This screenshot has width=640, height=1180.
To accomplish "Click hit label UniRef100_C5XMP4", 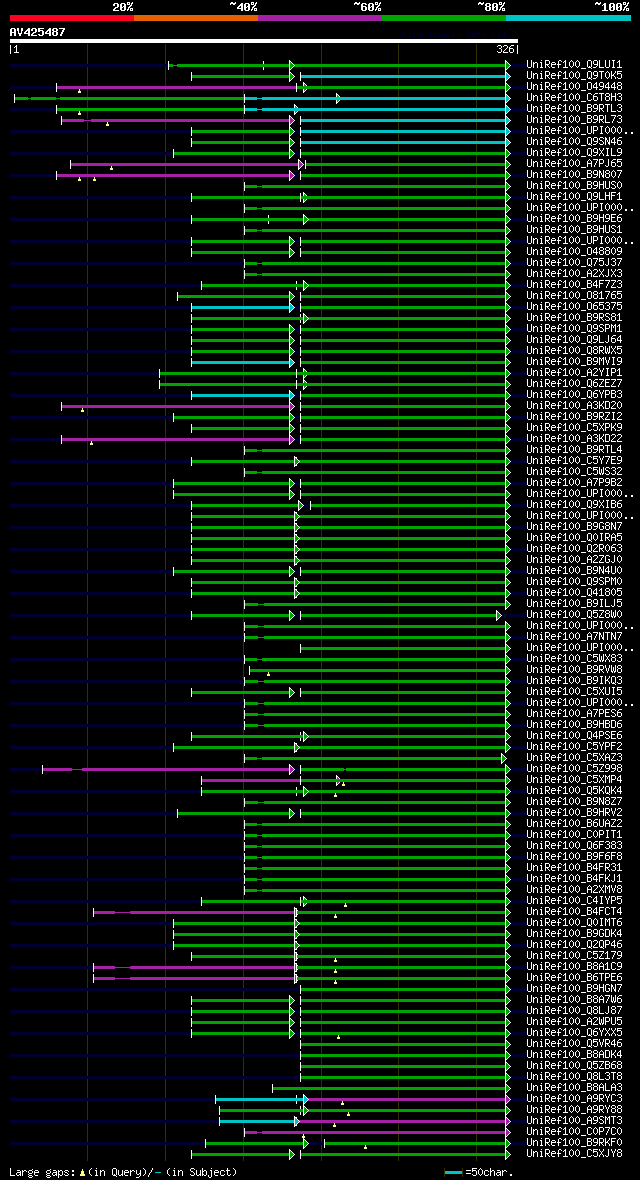I will (574, 780).
